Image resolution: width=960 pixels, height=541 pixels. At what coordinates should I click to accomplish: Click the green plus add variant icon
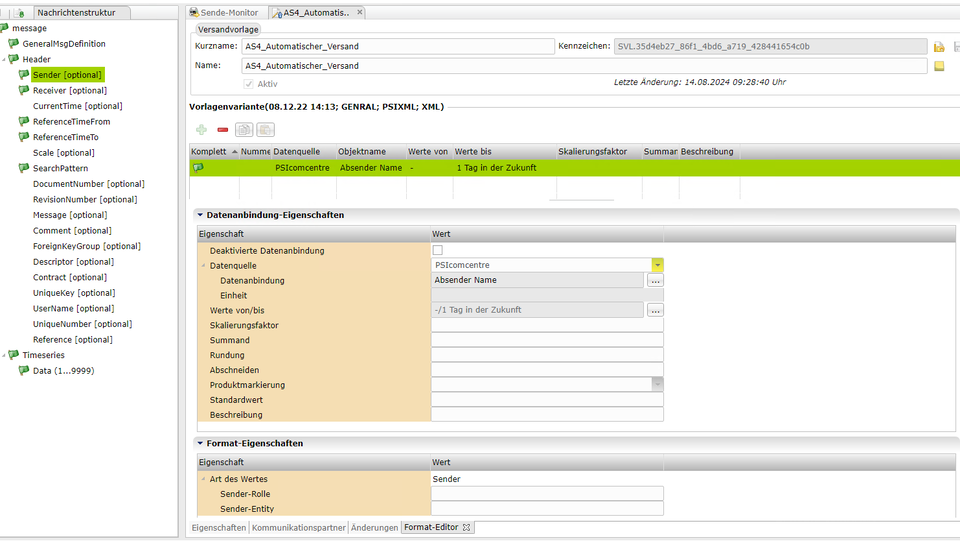[201, 130]
